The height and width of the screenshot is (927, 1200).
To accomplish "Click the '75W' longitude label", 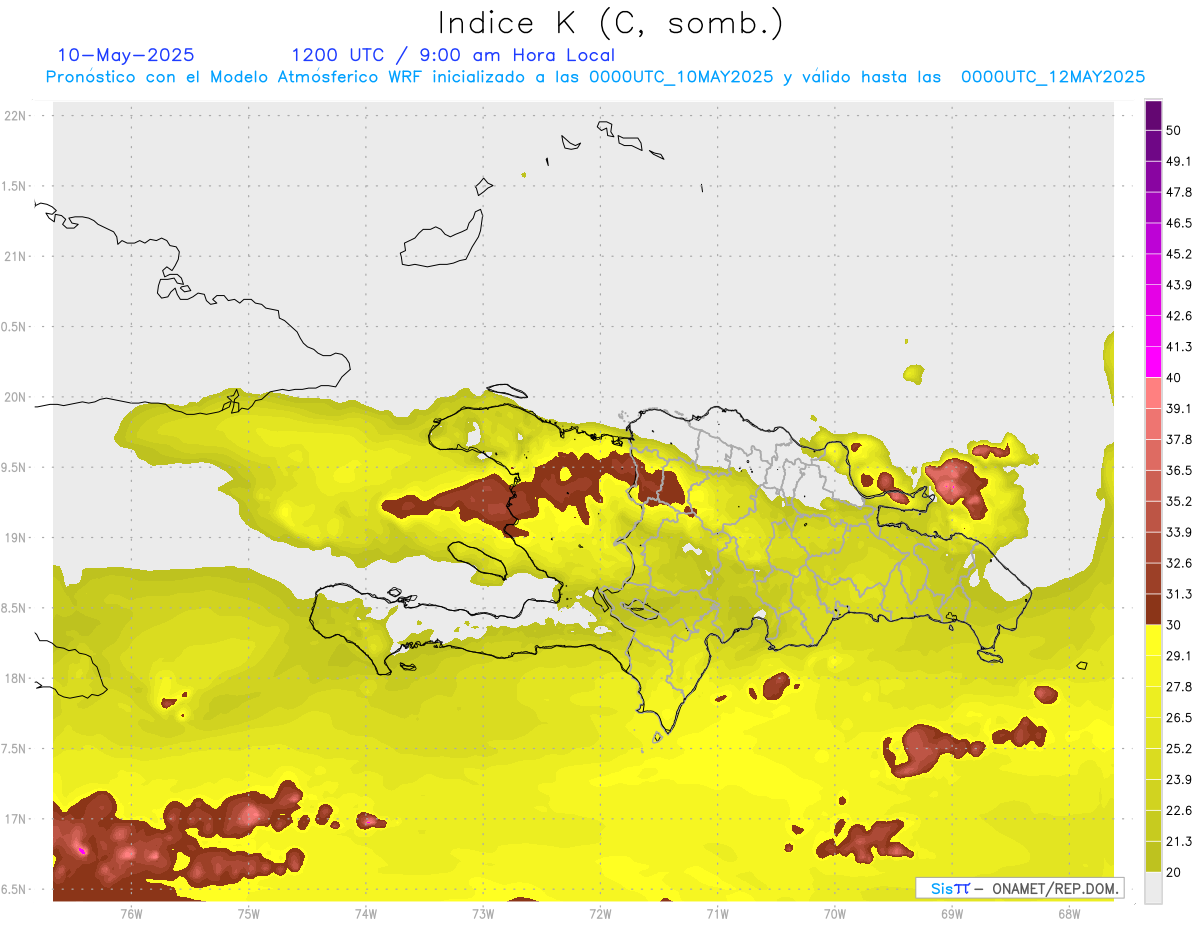I will tap(248, 914).
